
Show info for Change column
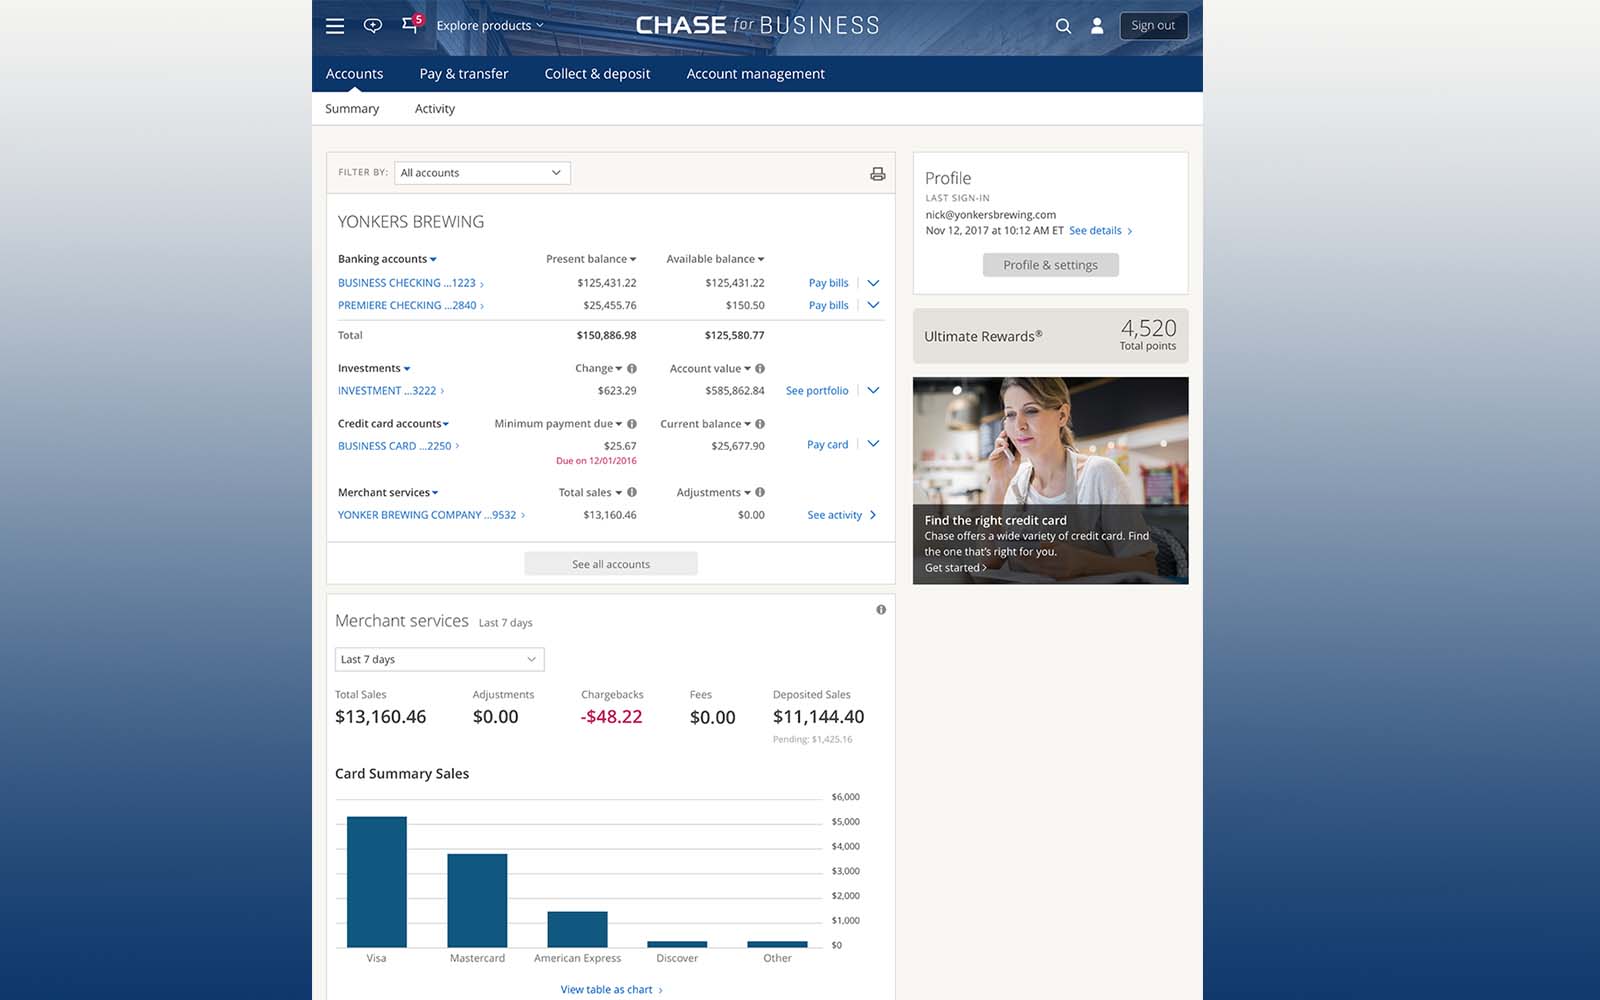pyautogui.click(x=632, y=369)
